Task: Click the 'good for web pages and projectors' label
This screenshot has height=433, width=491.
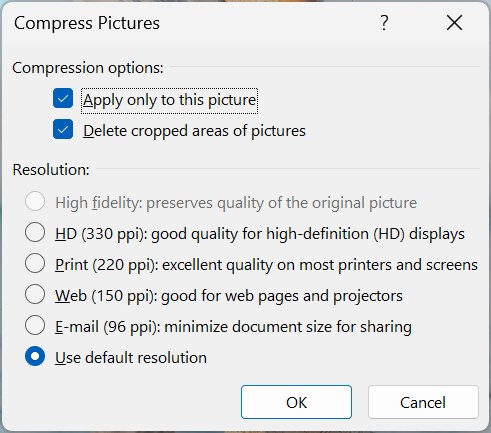Action: (282, 296)
